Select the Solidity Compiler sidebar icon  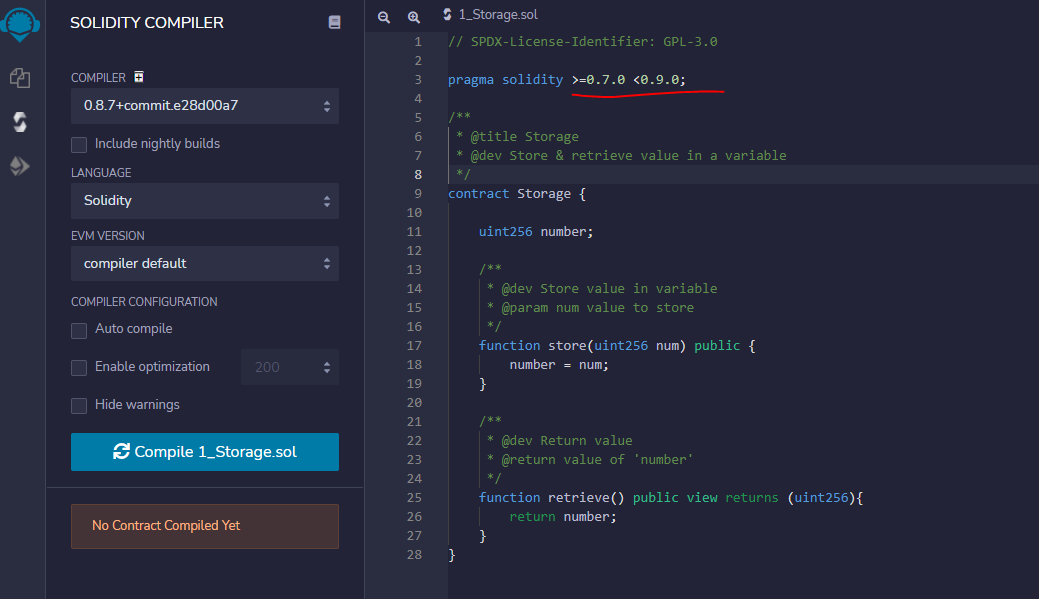20,122
